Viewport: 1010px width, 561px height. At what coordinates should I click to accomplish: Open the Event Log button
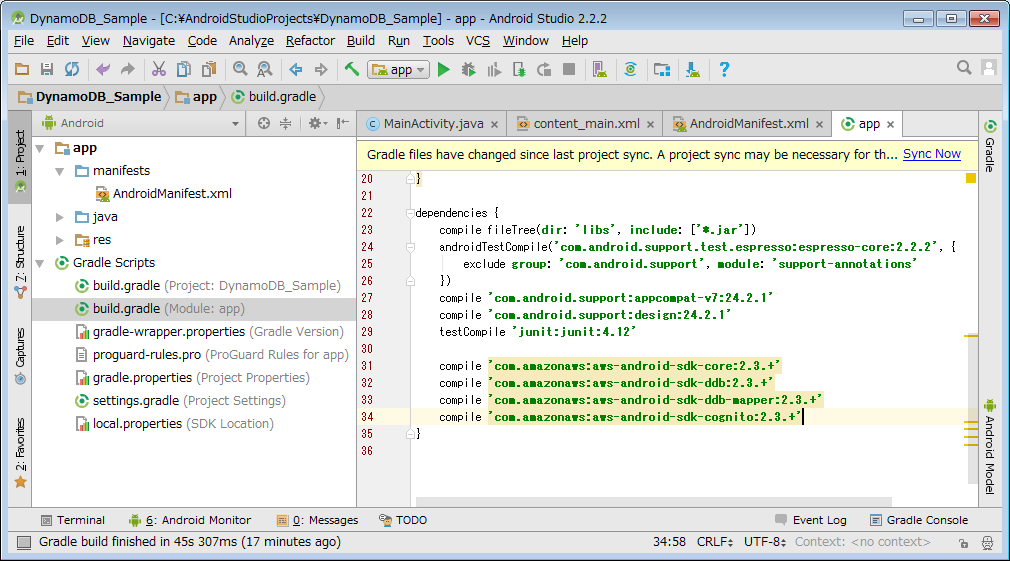(811, 520)
